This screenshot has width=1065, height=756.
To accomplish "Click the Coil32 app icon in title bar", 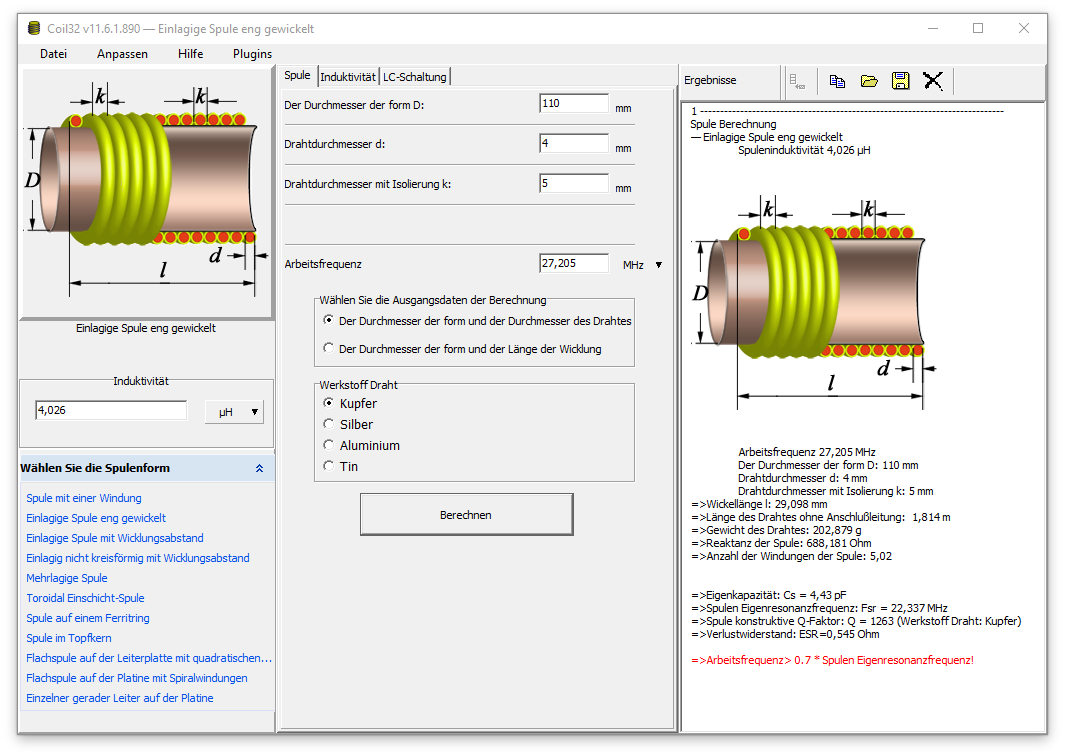I will (x=33, y=29).
